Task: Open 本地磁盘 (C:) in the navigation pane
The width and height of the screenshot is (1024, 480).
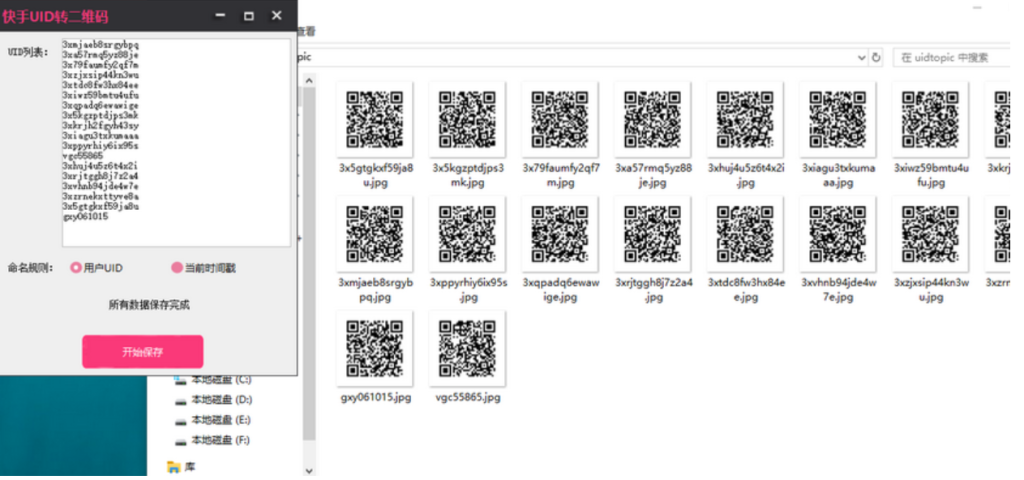Action: (x=220, y=380)
